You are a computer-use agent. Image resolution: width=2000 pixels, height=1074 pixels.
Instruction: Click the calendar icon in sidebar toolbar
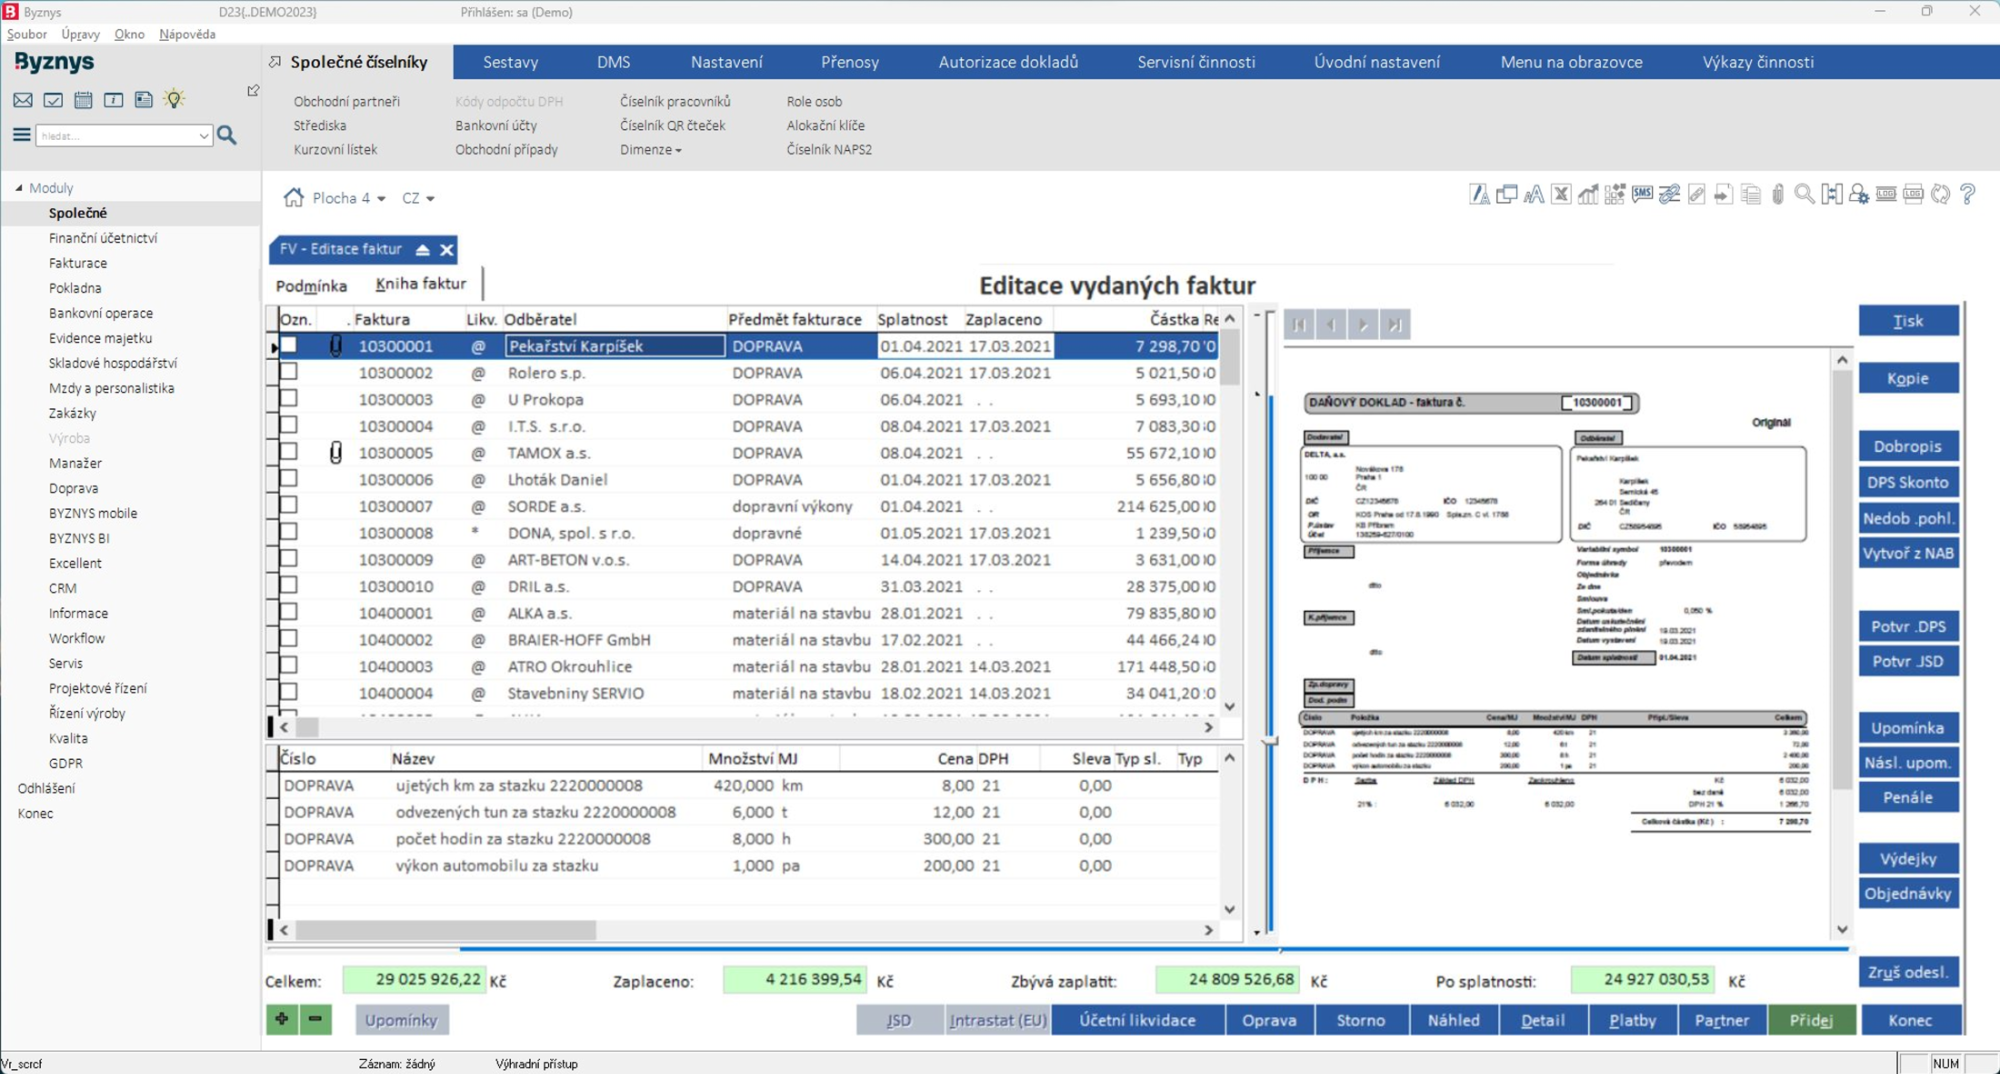tap(83, 100)
